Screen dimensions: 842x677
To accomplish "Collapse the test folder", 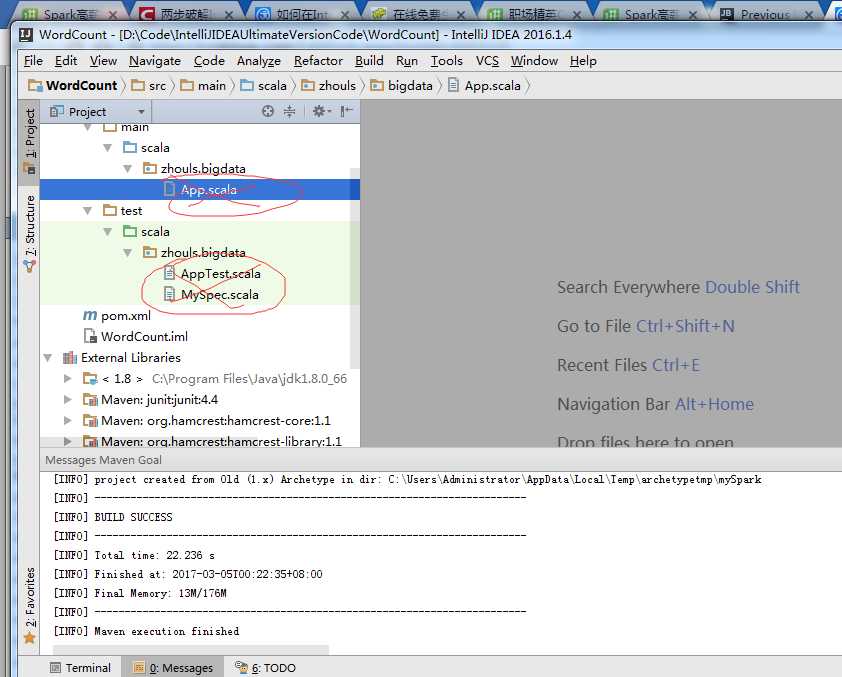I will [88, 210].
